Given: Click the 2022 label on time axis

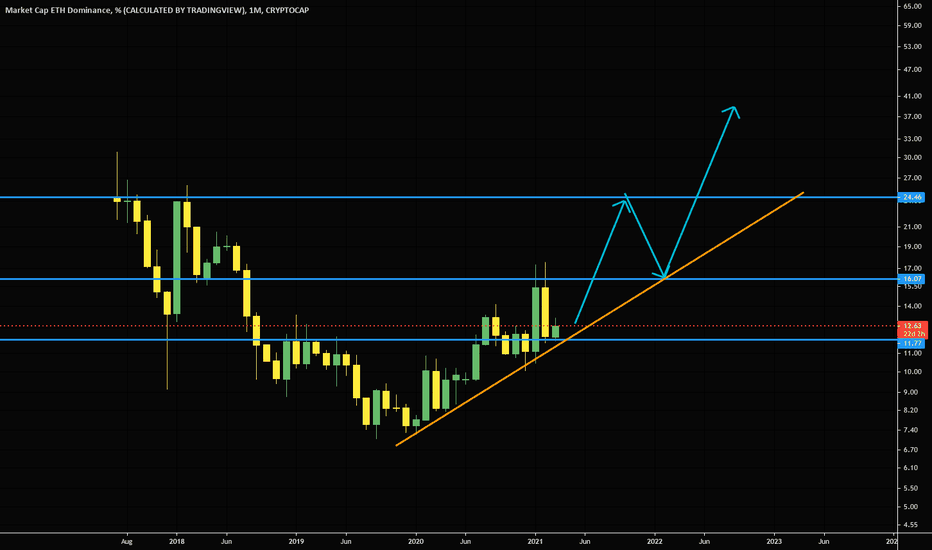Looking at the screenshot, I should click(655, 542).
